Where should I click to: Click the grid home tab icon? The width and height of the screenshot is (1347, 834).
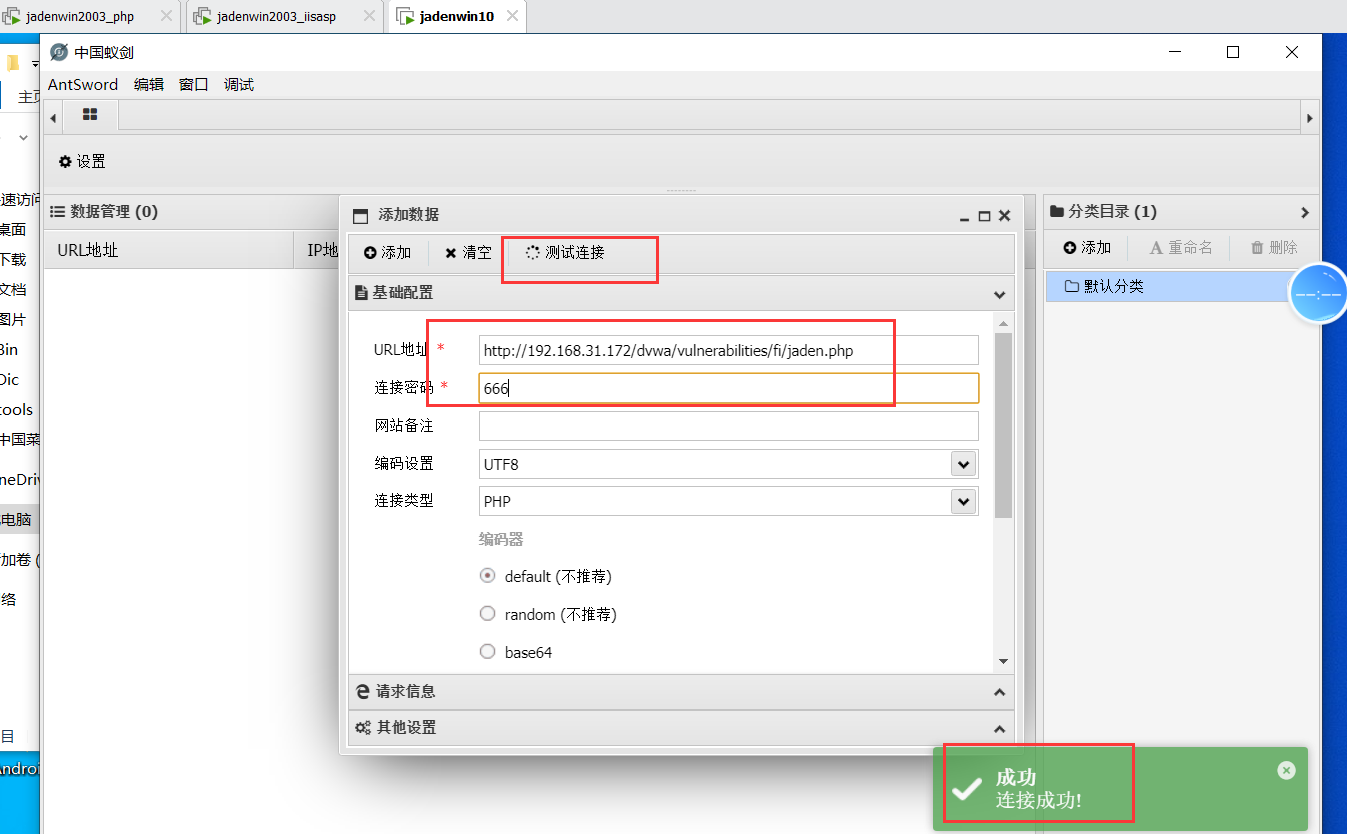tap(90, 115)
